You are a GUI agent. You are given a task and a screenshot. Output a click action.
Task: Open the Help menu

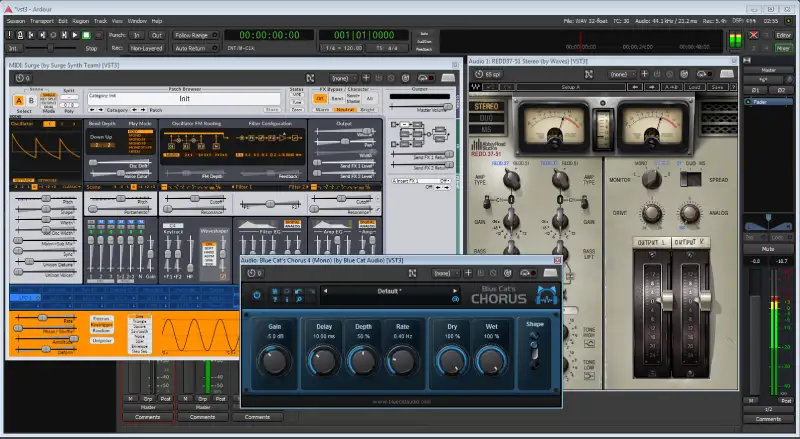157,21
